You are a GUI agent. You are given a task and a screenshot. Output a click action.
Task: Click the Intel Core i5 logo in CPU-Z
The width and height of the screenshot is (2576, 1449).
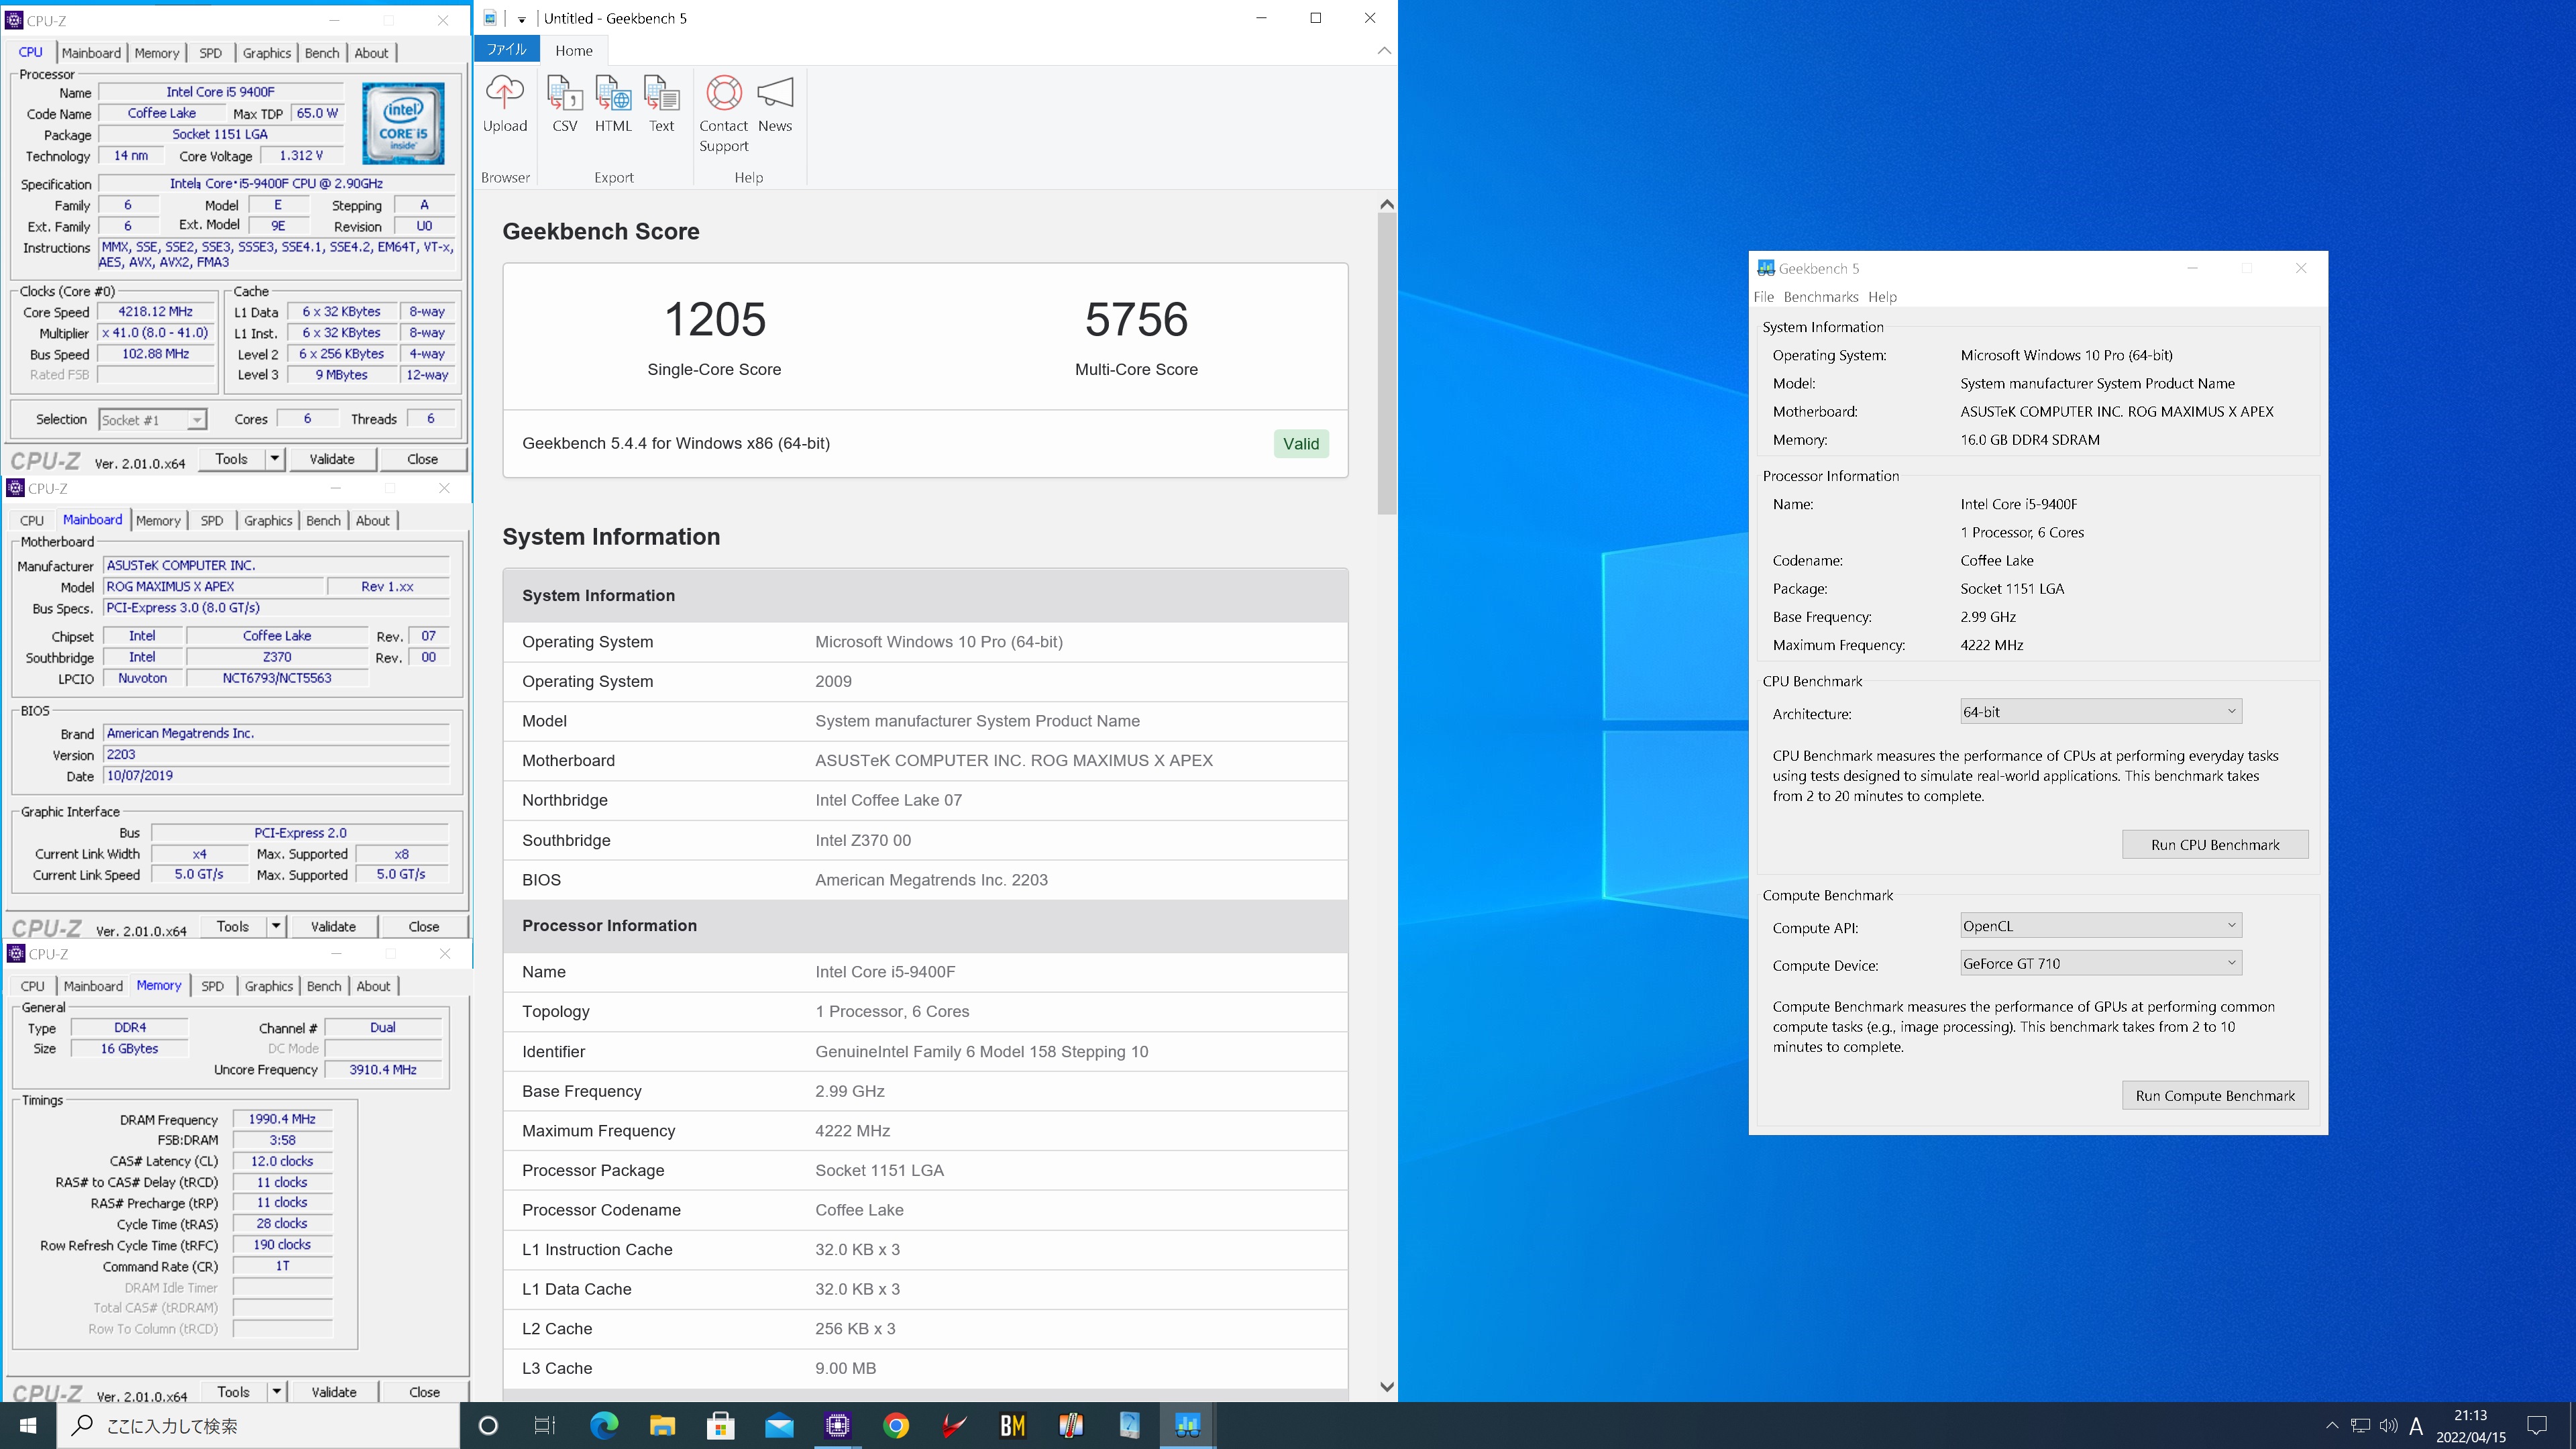(403, 124)
